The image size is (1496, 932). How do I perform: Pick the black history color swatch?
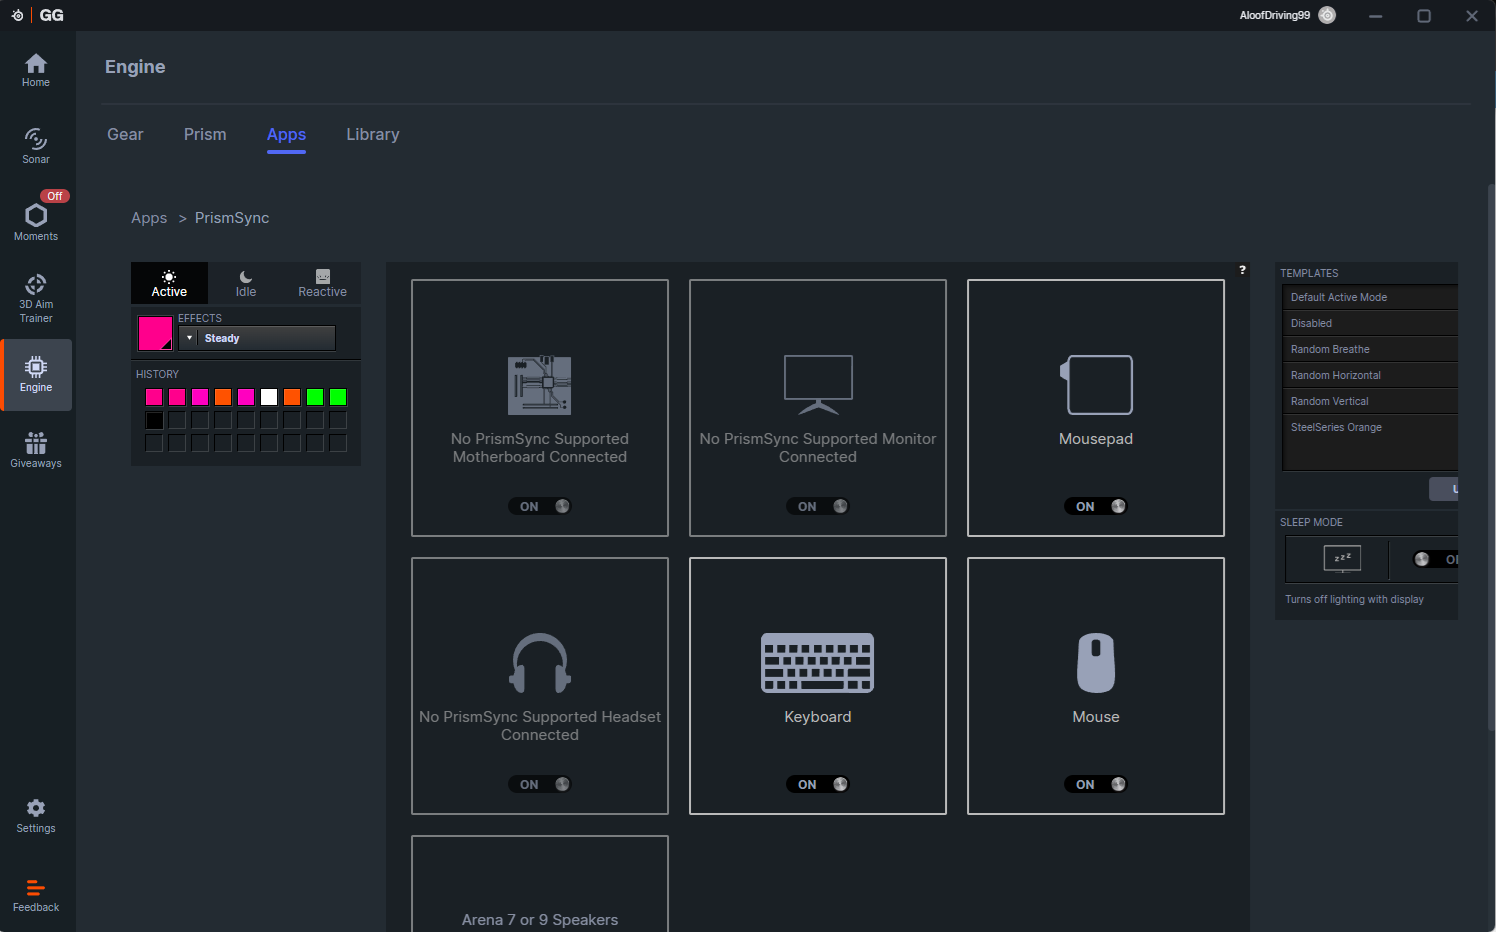pos(154,420)
